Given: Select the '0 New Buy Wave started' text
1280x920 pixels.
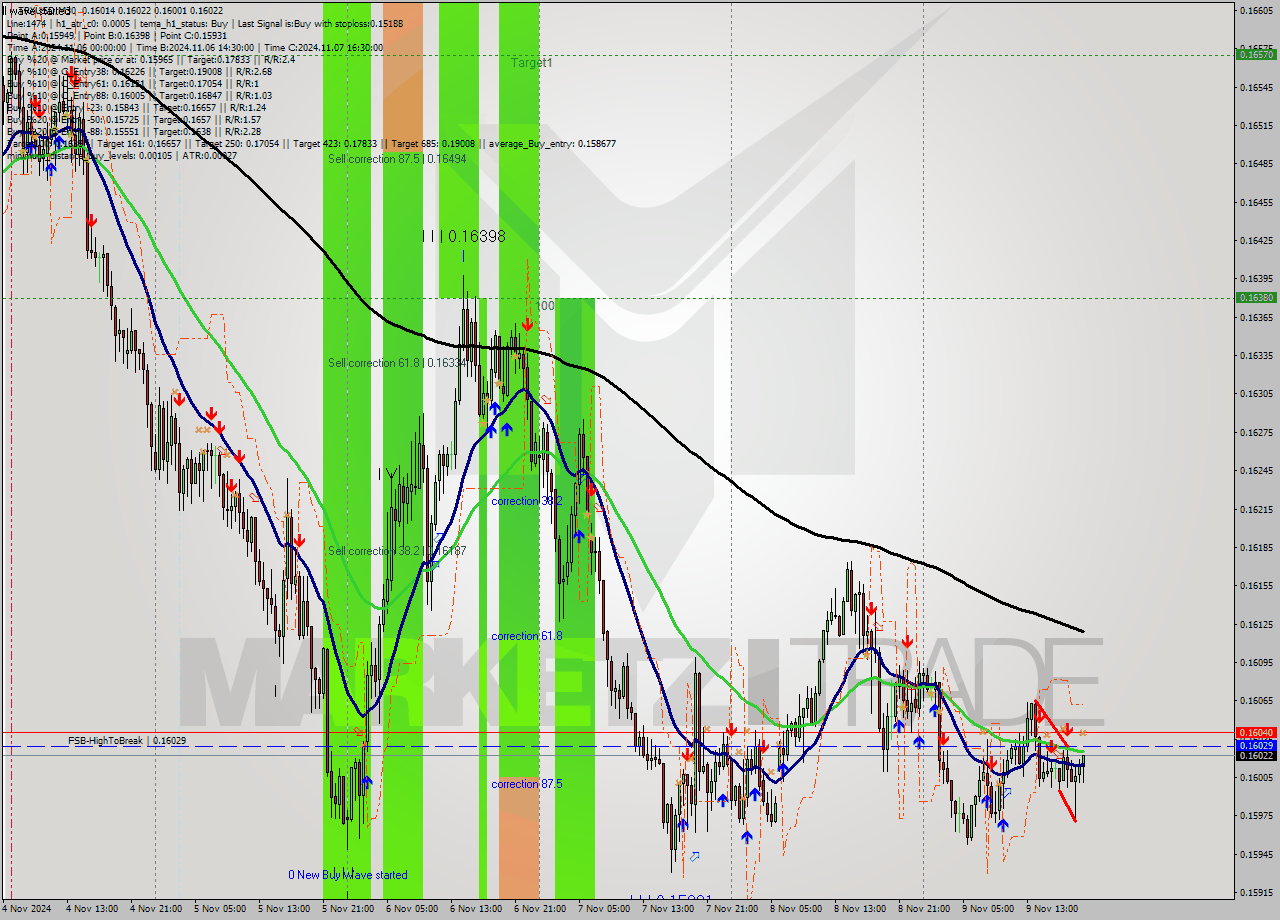Looking at the screenshot, I should [348, 874].
